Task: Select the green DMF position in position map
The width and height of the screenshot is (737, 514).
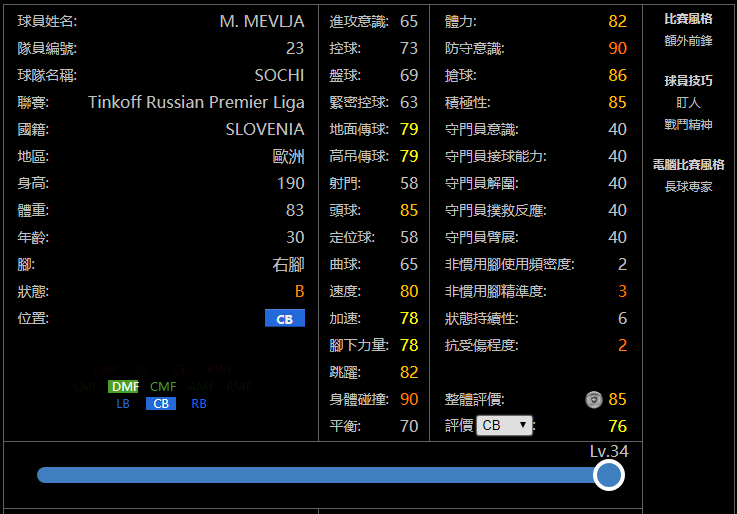Action: click(125, 387)
